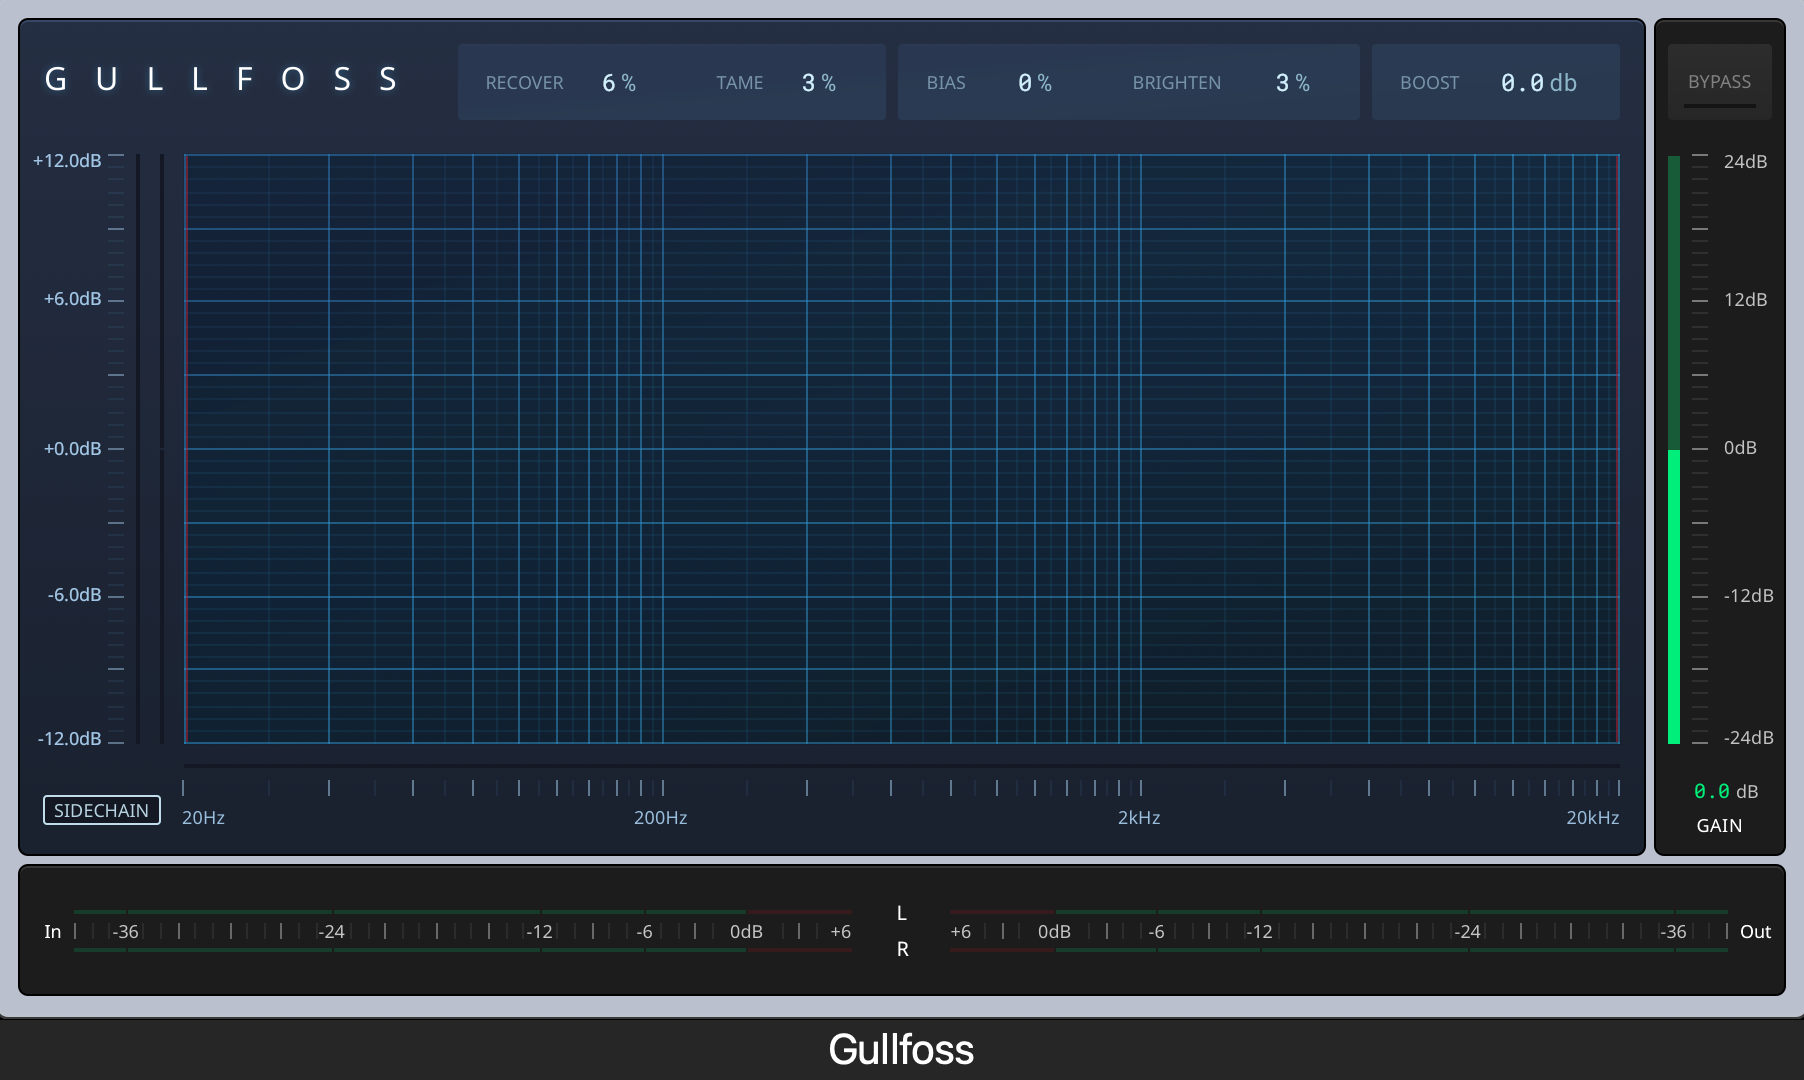Toggle the BYPASS button
The height and width of the screenshot is (1080, 1804).
click(1719, 82)
